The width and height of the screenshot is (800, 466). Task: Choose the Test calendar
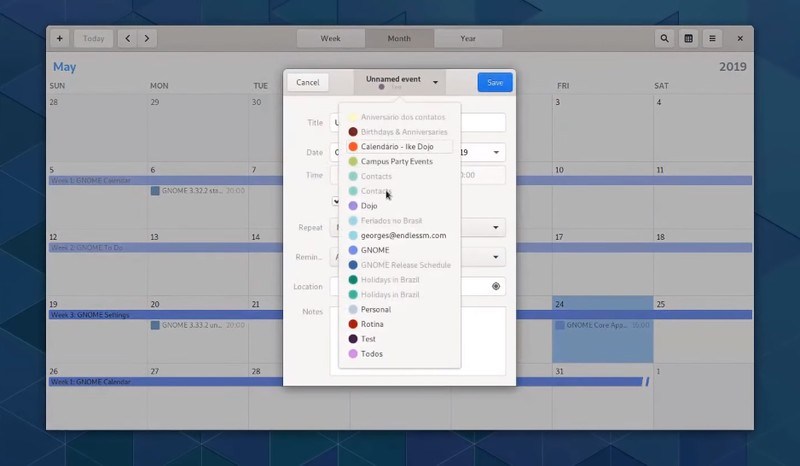(399, 339)
